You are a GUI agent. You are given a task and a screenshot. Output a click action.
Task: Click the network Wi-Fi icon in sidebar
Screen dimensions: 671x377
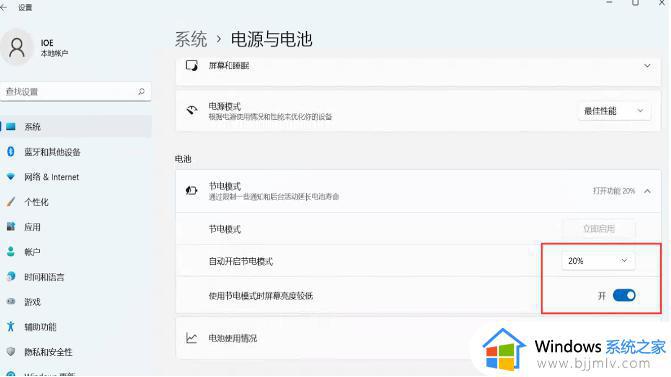pyautogui.click(x=11, y=177)
